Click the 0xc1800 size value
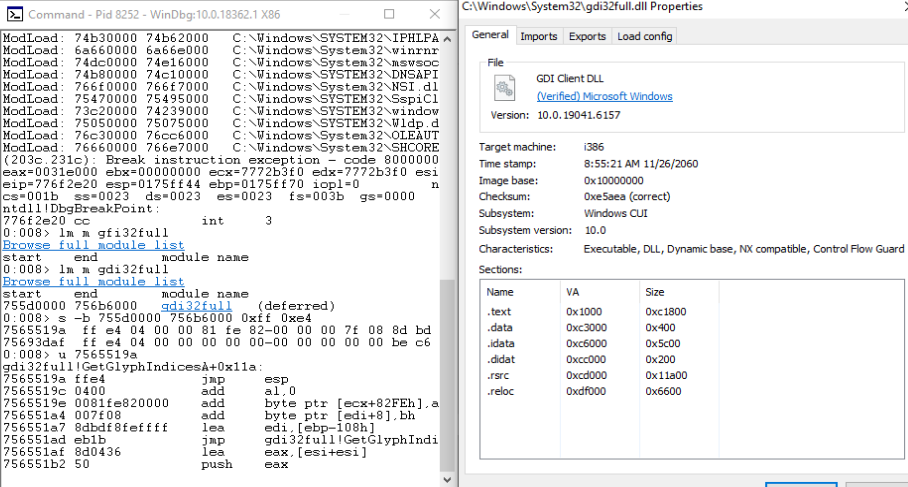Viewport: 908px width, 487px height. [x=666, y=312]
